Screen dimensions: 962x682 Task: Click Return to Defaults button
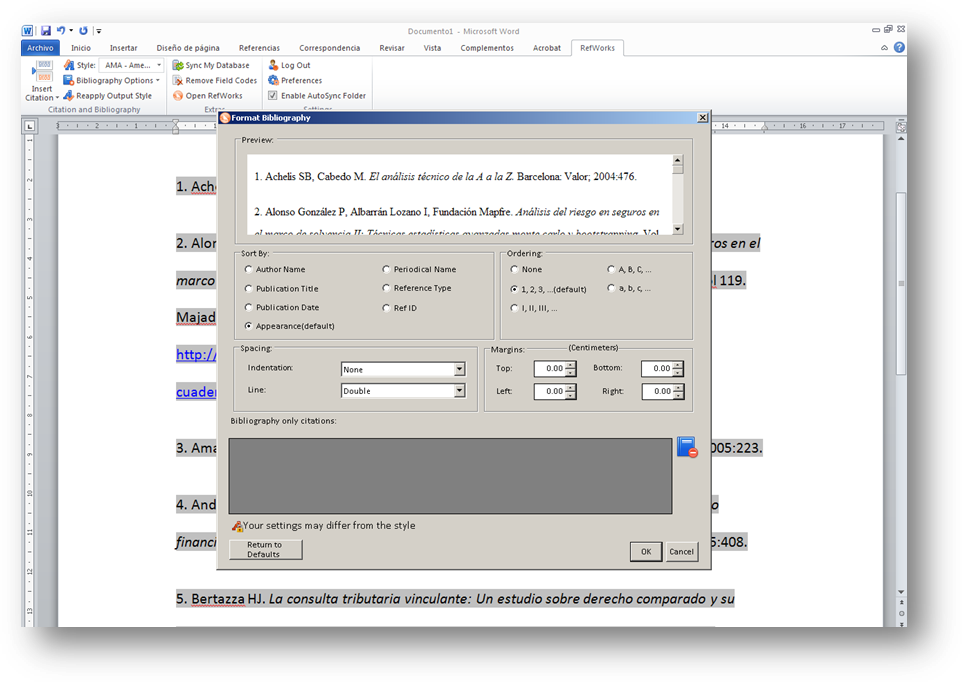265,550
